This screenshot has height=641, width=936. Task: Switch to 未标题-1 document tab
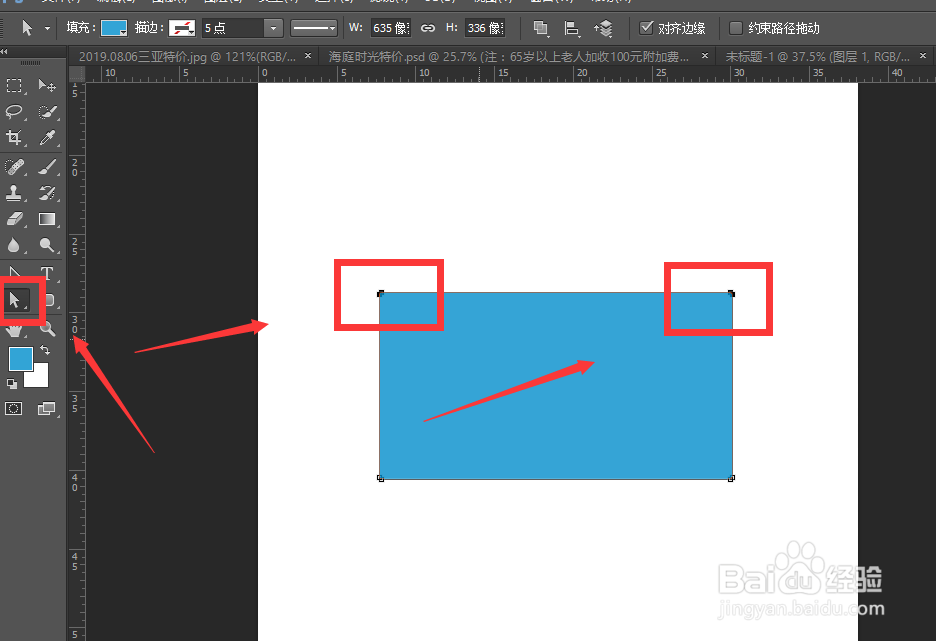point(817,57)
